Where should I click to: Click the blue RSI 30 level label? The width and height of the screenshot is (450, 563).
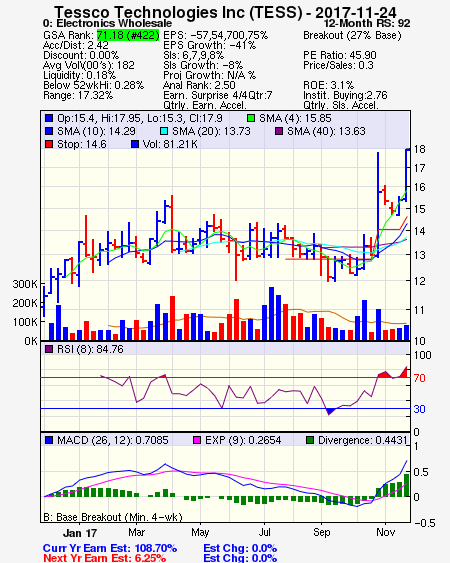[419, 409]
